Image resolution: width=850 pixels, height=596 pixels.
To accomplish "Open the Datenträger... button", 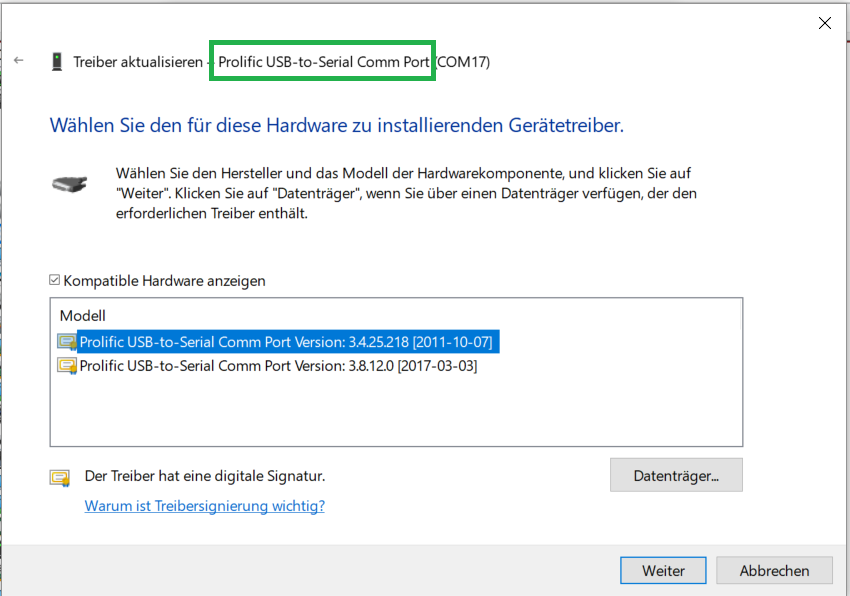I will pyautogui.click(x=676, y=475).
